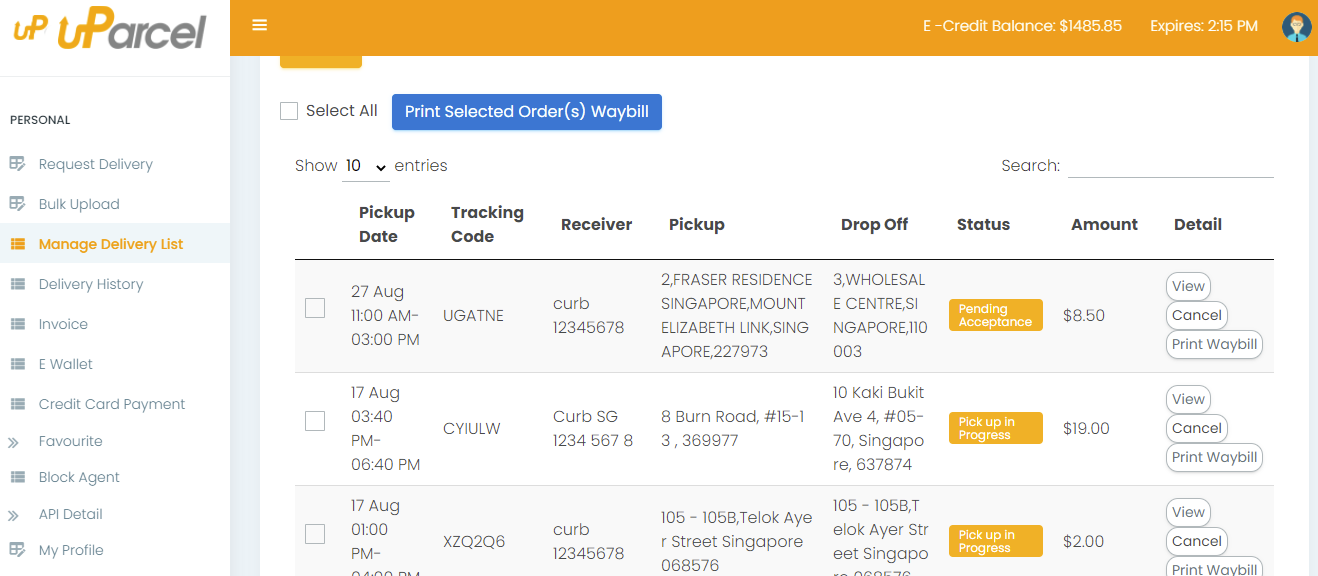Click the Invoice list icon in sidebar
1318x576 pixels.
(17, 324)
